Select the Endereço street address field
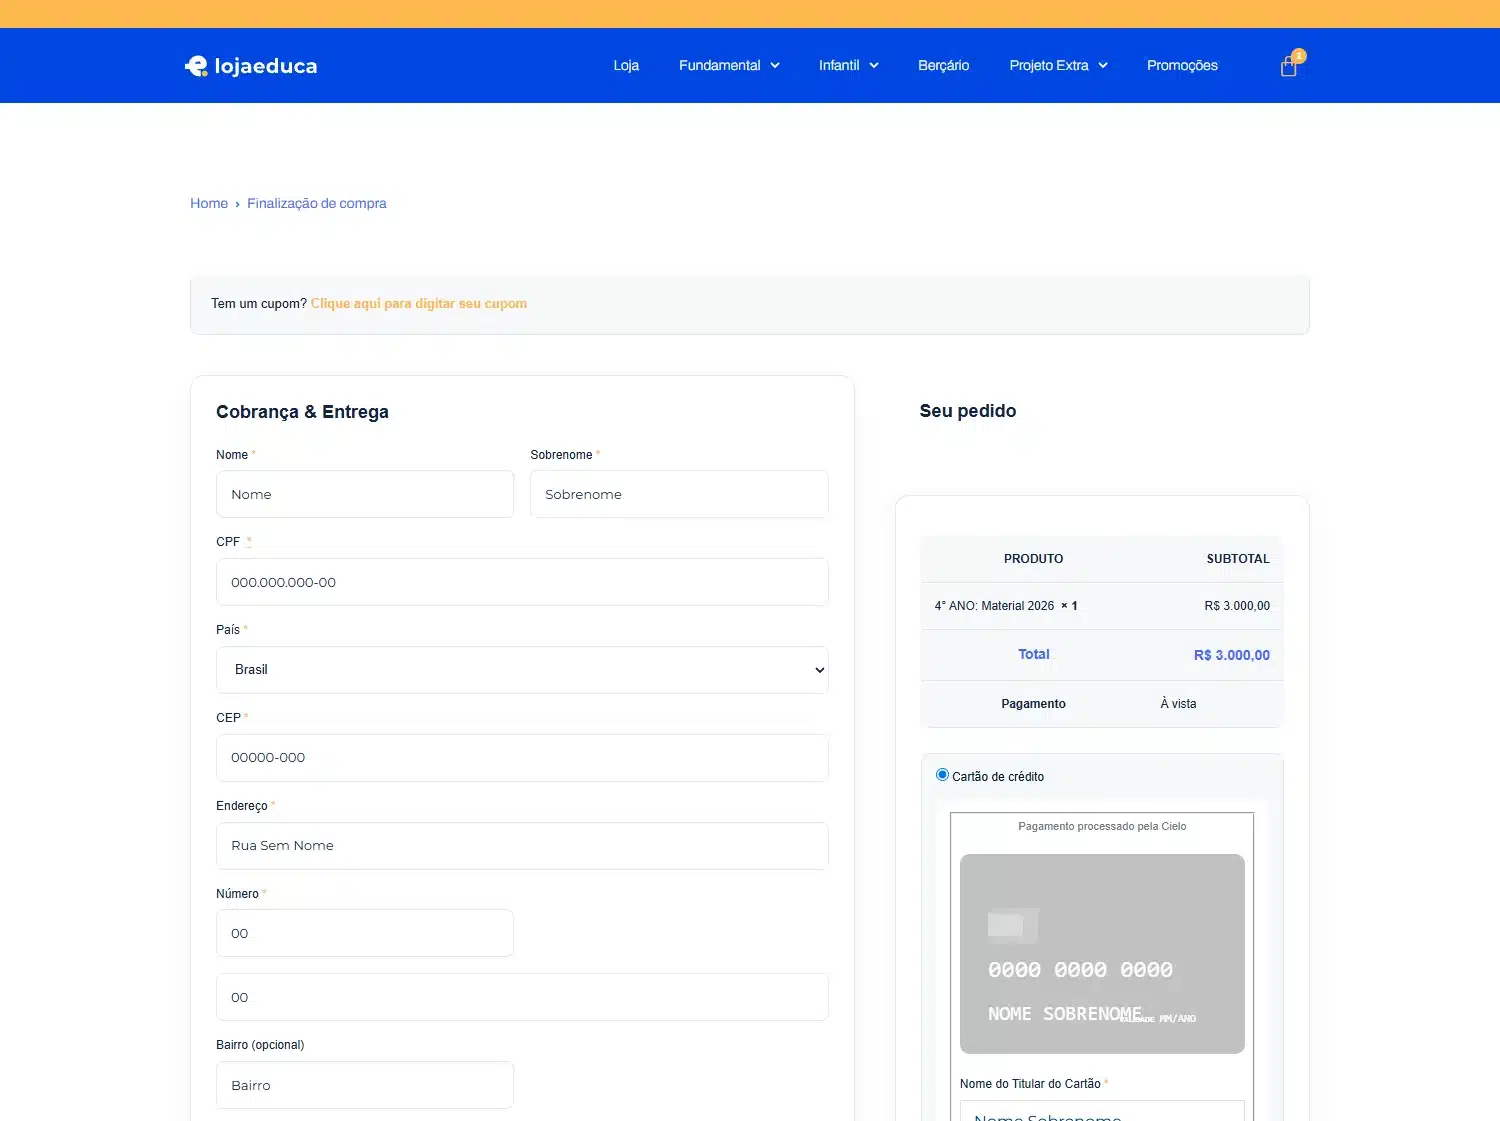1500x1121 pixels. [522, 846]
